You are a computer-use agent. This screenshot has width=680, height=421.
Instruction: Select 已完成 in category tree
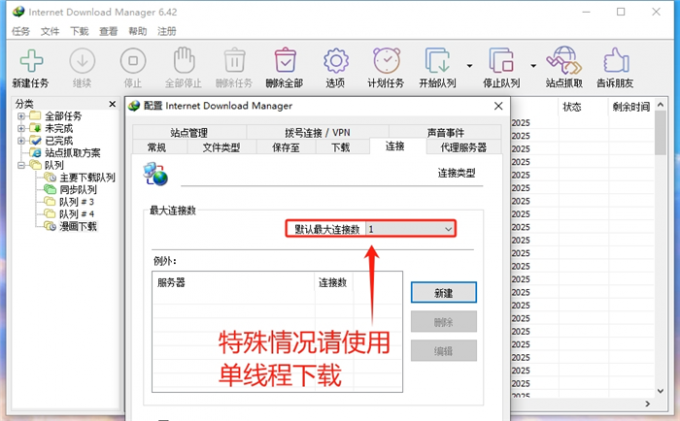tap(59, 140)
